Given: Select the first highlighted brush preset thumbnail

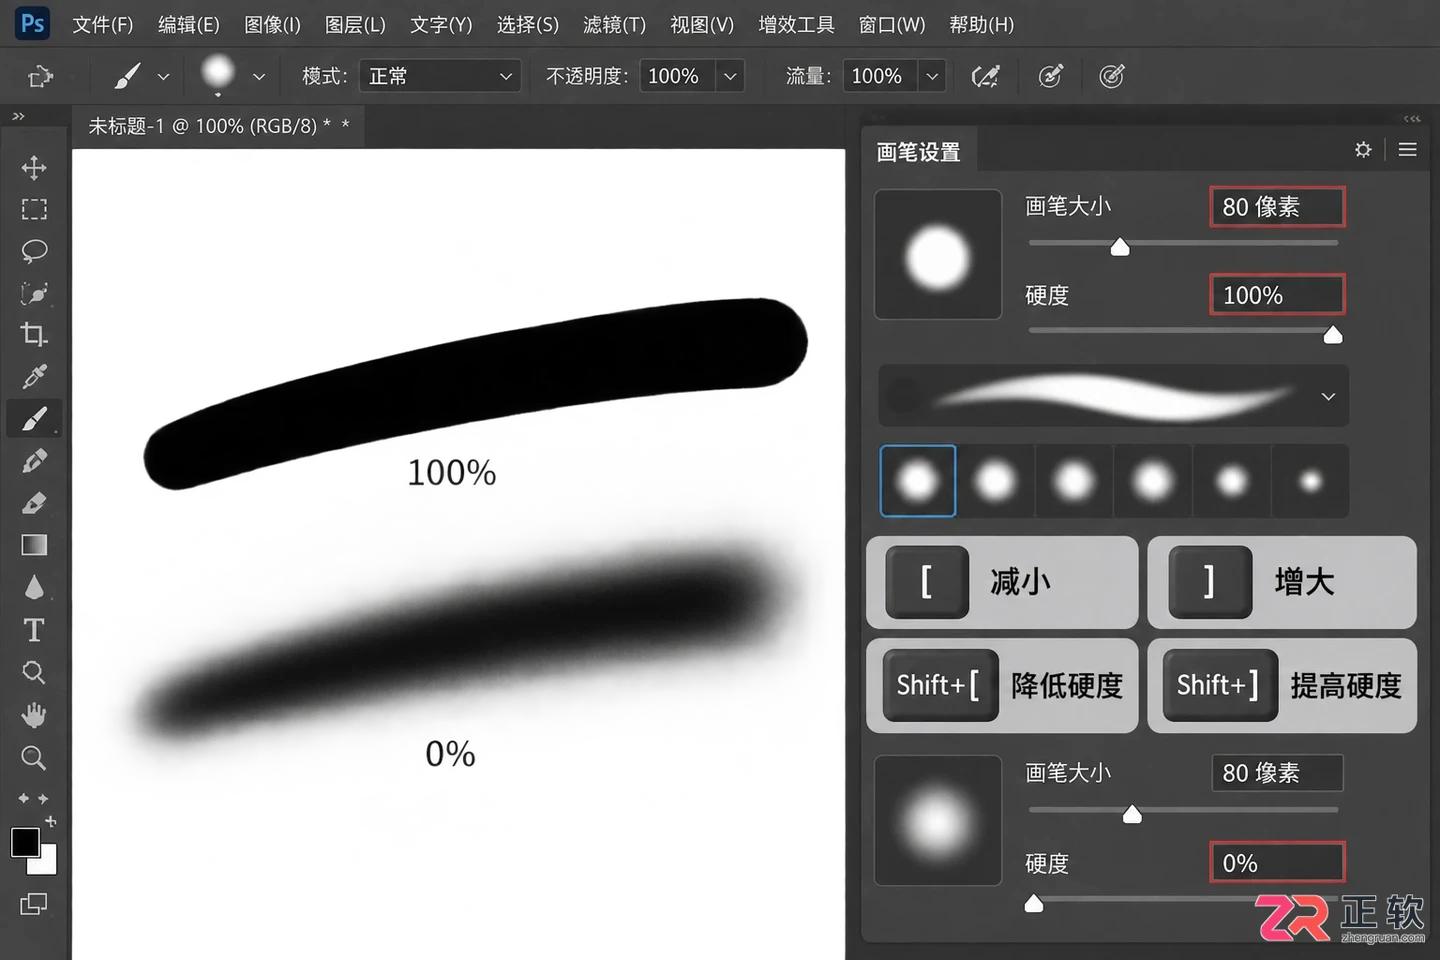Looking at the screenshot, I should [x=918, y=481].
